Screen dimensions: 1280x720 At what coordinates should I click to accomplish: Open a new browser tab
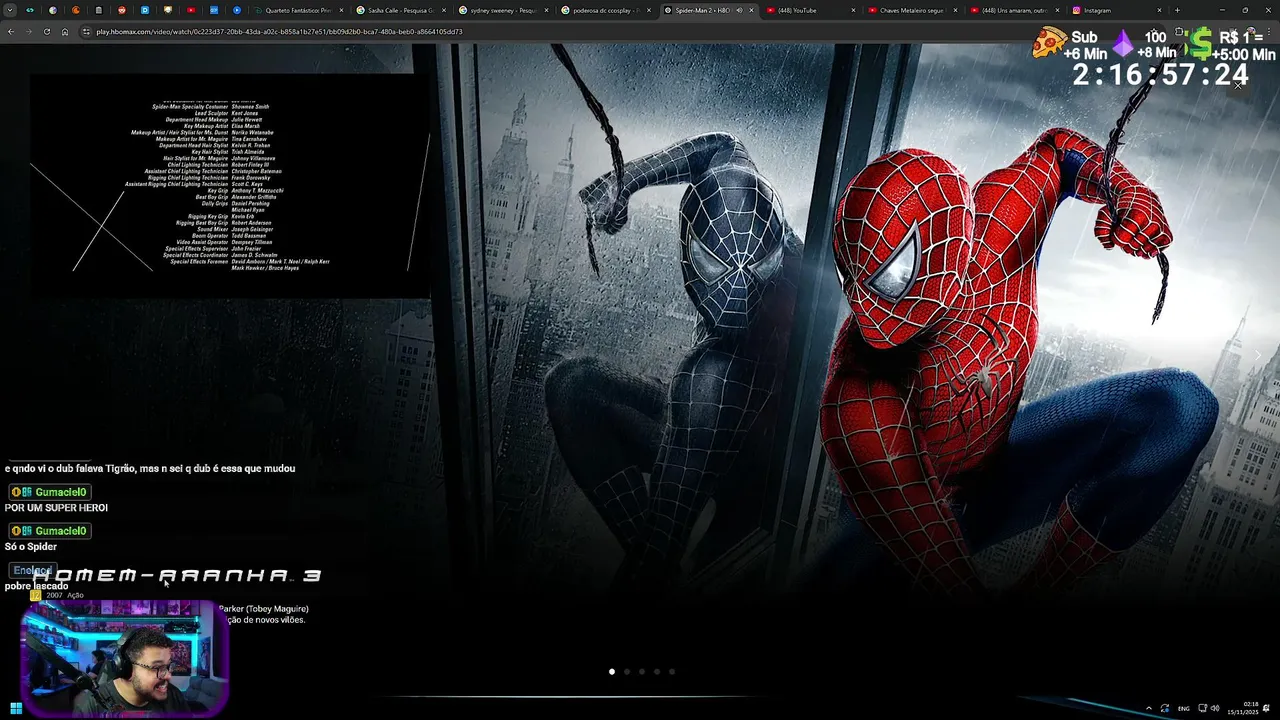click(1177, 10)
